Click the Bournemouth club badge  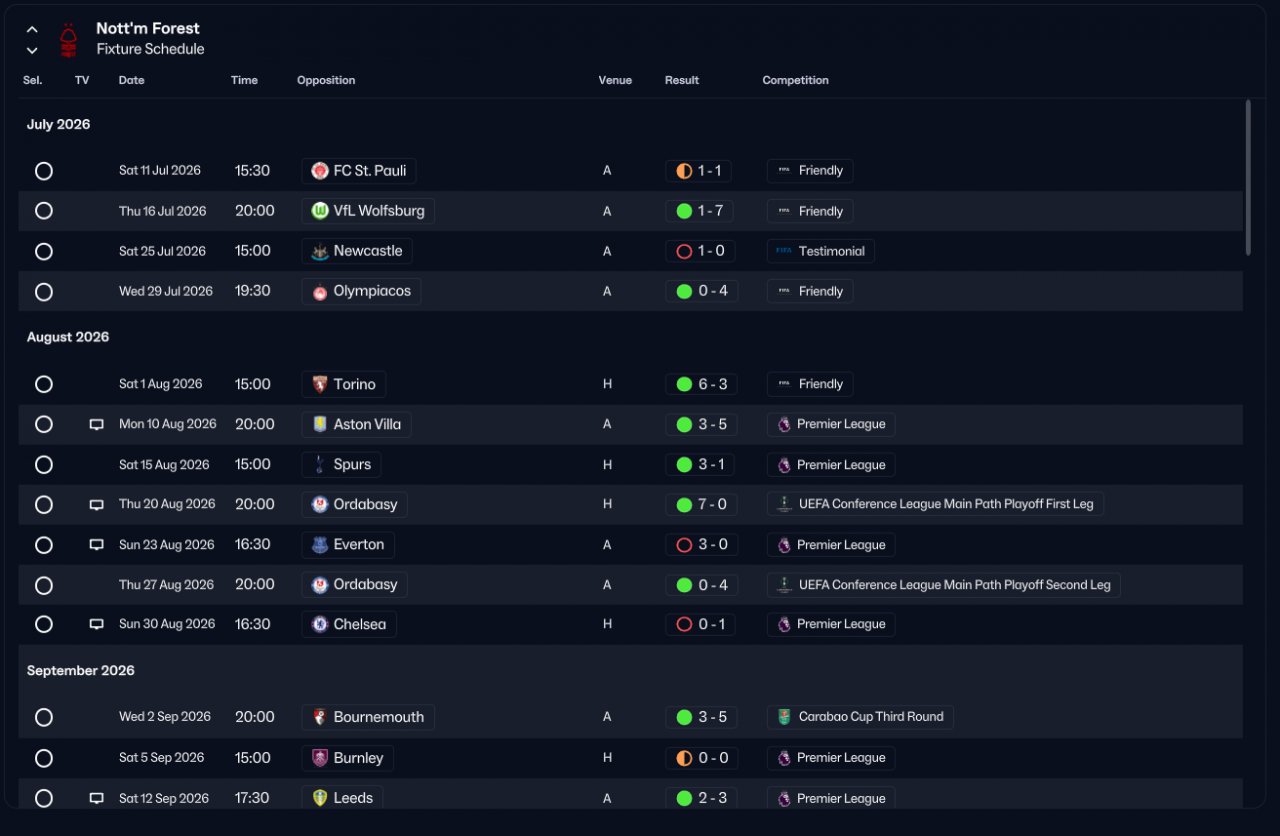[320, 717]
